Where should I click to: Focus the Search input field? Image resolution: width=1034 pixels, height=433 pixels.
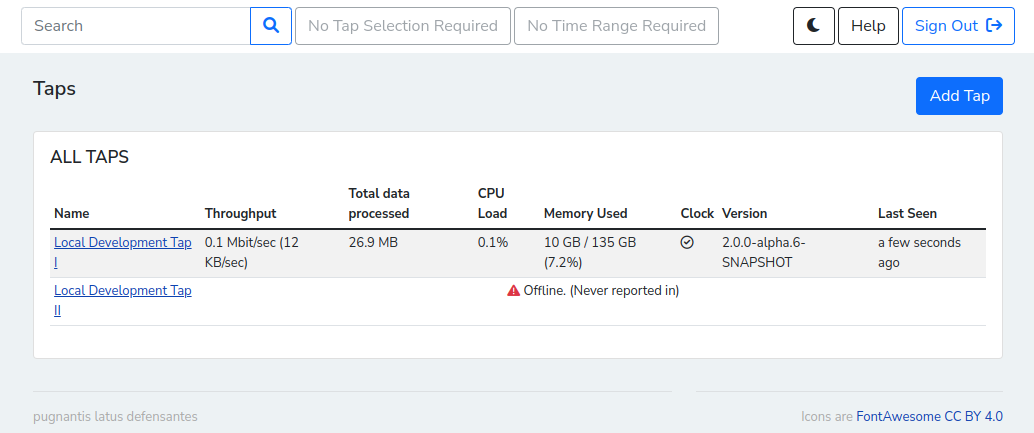point(136,26)
